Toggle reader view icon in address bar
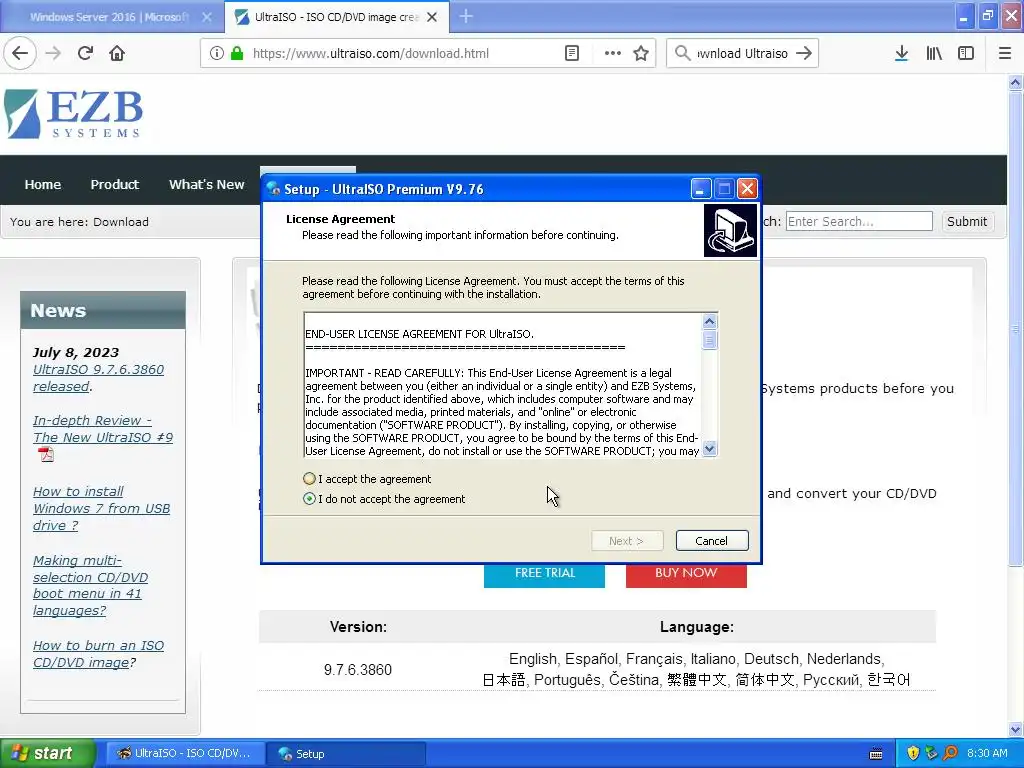The width and height of the screenshot is (1024, 768). point(571,53)
